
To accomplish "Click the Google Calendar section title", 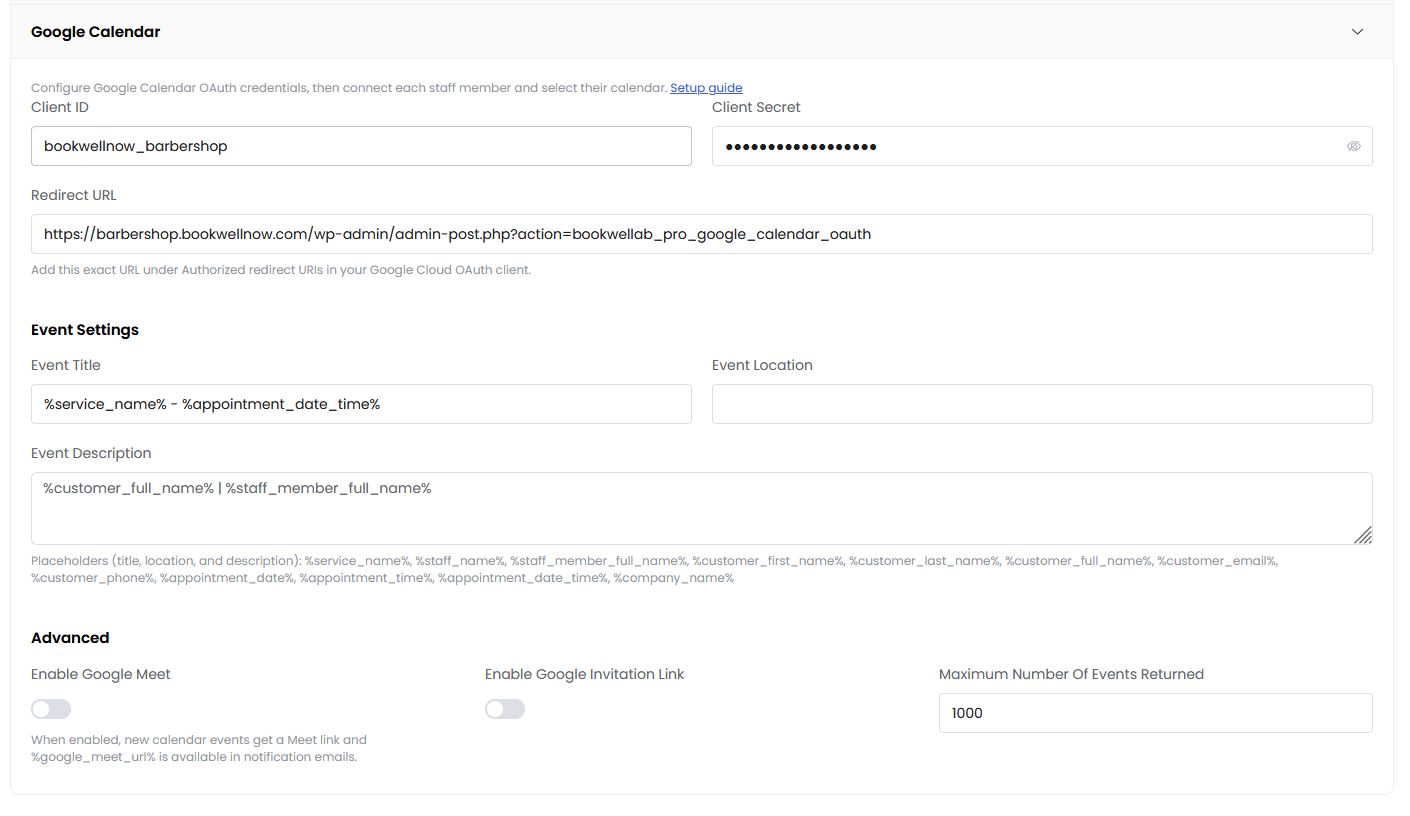I will coord(96,32).
